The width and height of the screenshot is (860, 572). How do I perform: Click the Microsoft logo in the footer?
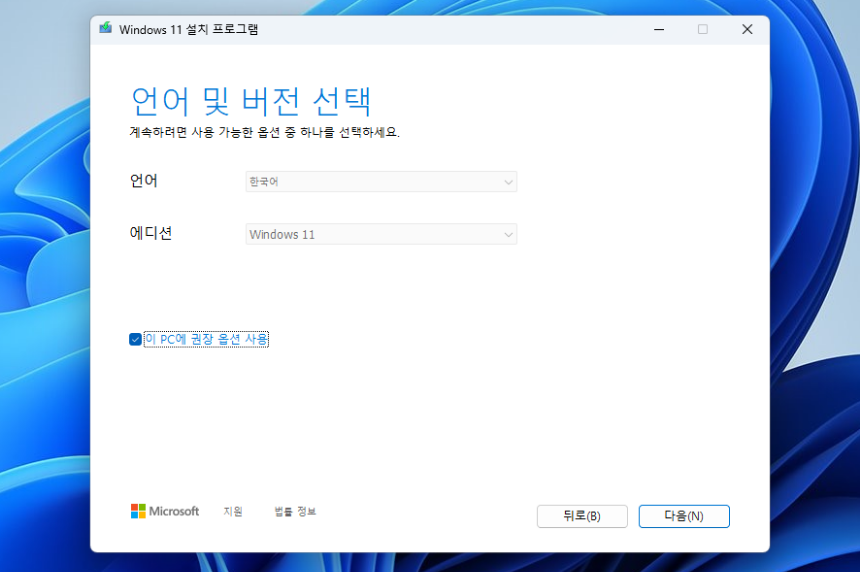tap(165, 511)
